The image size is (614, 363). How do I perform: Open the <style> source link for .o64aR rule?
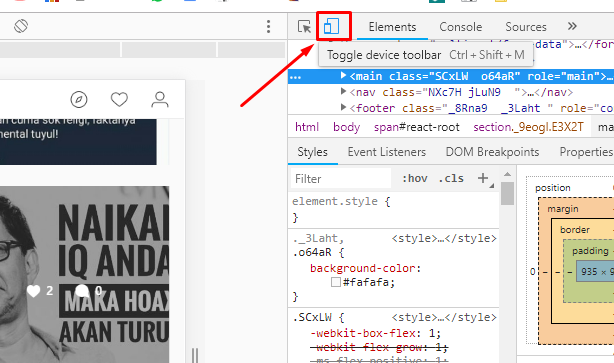(x=444, y=238)
